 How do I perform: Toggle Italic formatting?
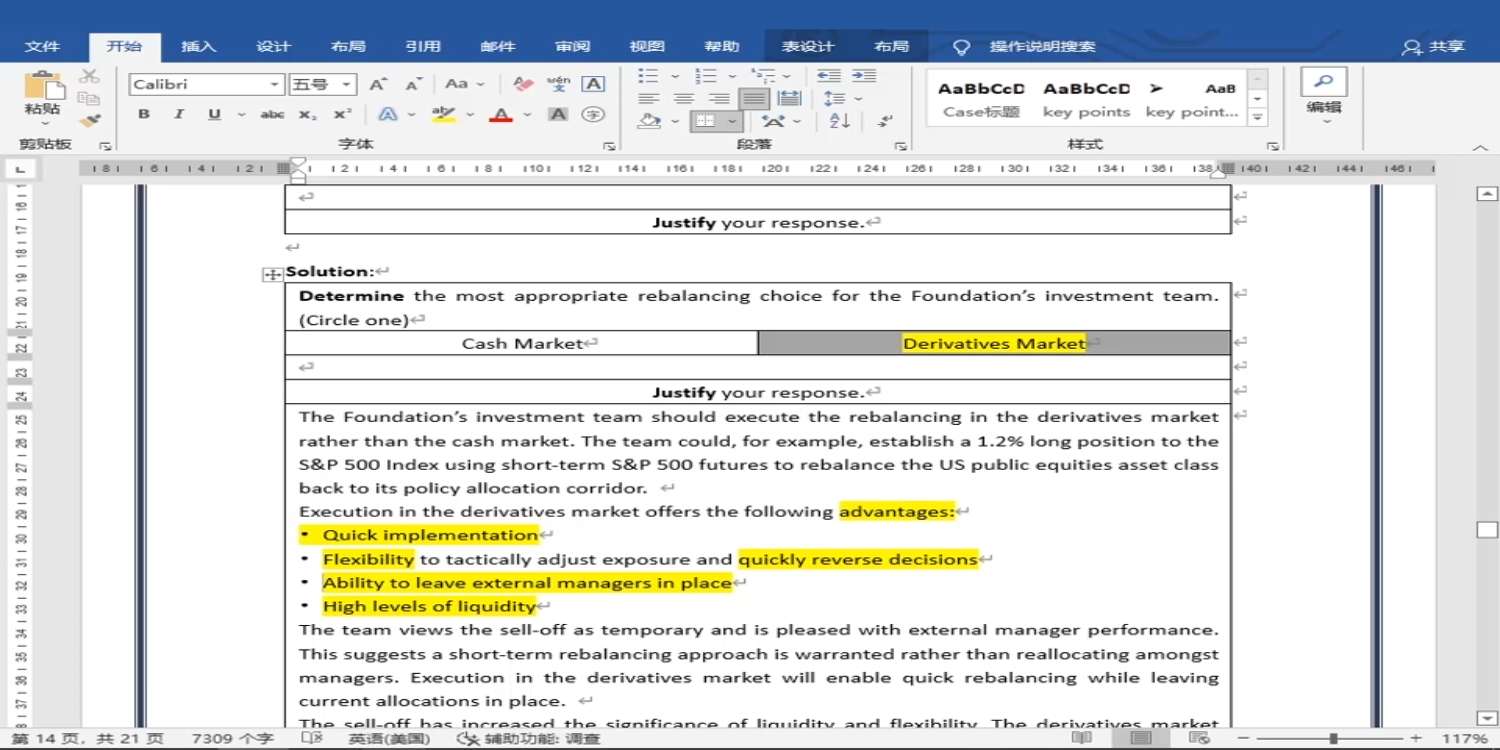(x=178, y=114)
